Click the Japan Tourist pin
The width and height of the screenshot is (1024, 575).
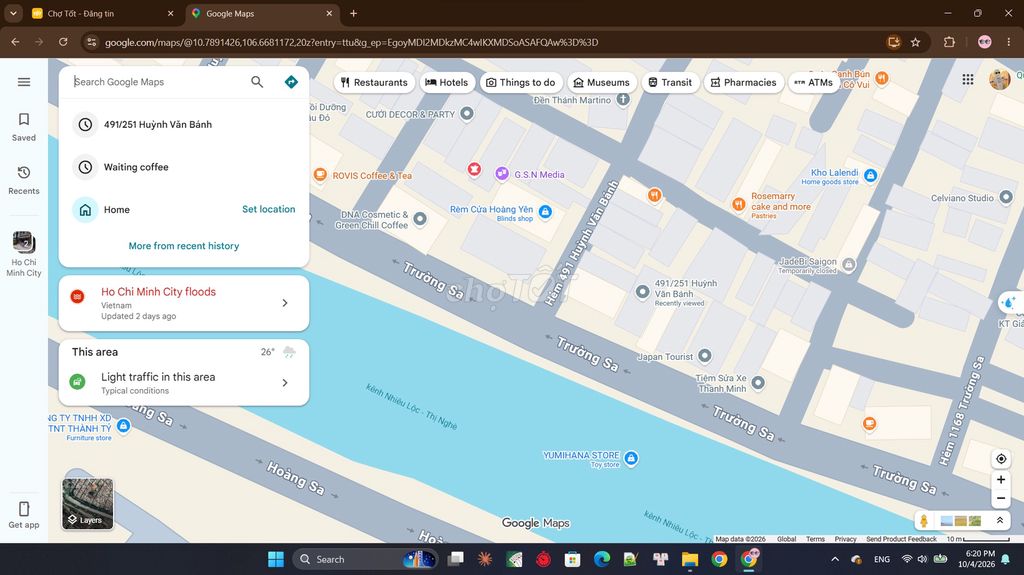tap(704, 355)
